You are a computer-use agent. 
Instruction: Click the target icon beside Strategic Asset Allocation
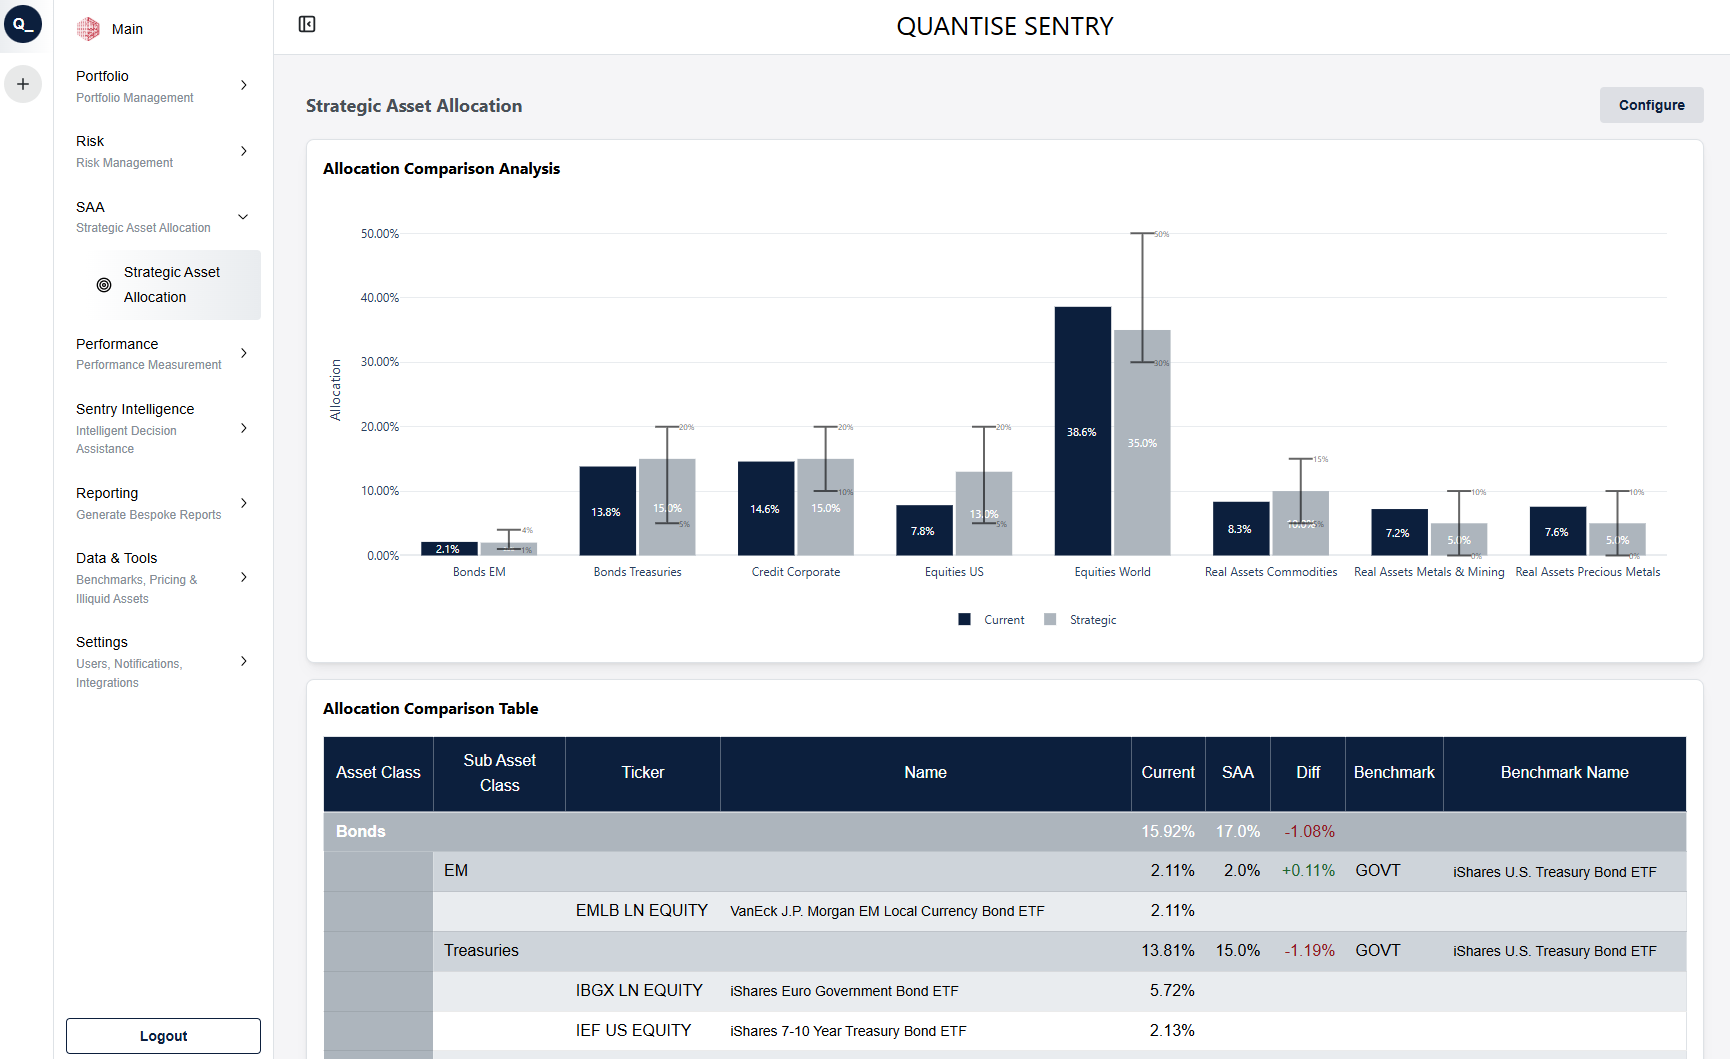point(104,284)
